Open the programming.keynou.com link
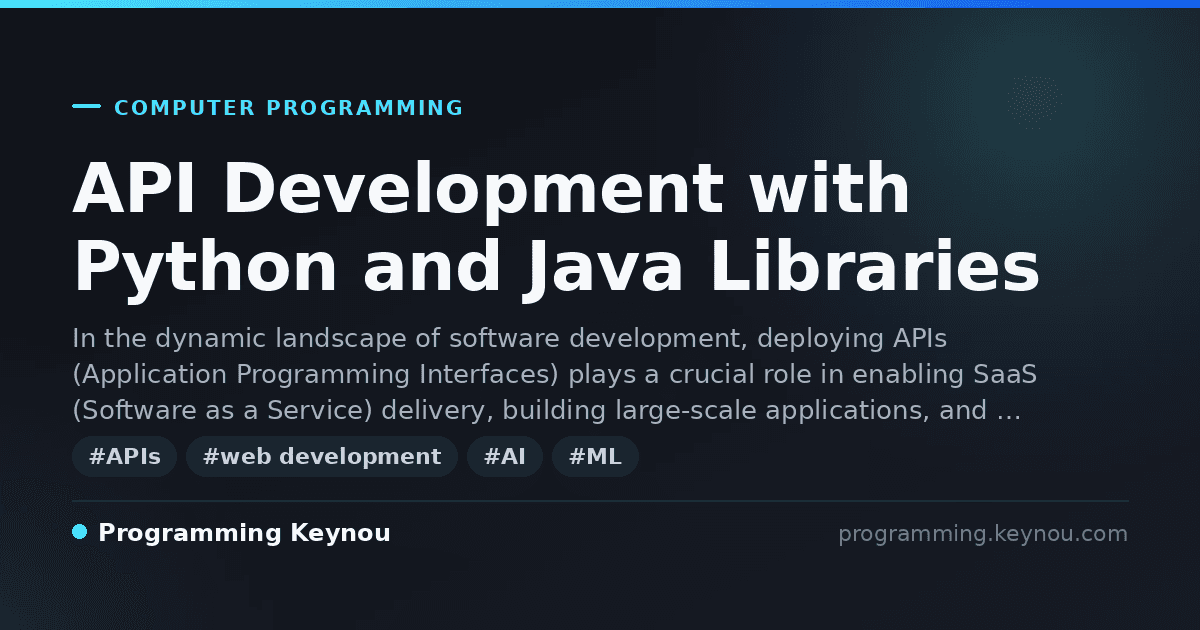The height and width of the screenshot is (630, 1200). tap(983, 534)
